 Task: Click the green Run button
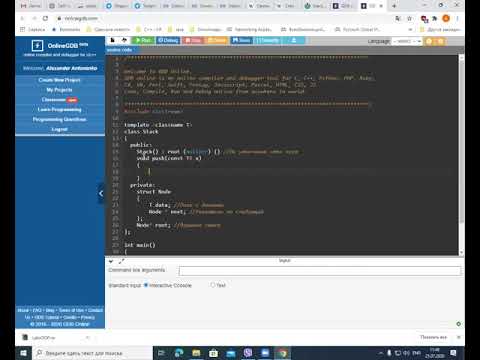pyautogui.click(x=143, y=40)
